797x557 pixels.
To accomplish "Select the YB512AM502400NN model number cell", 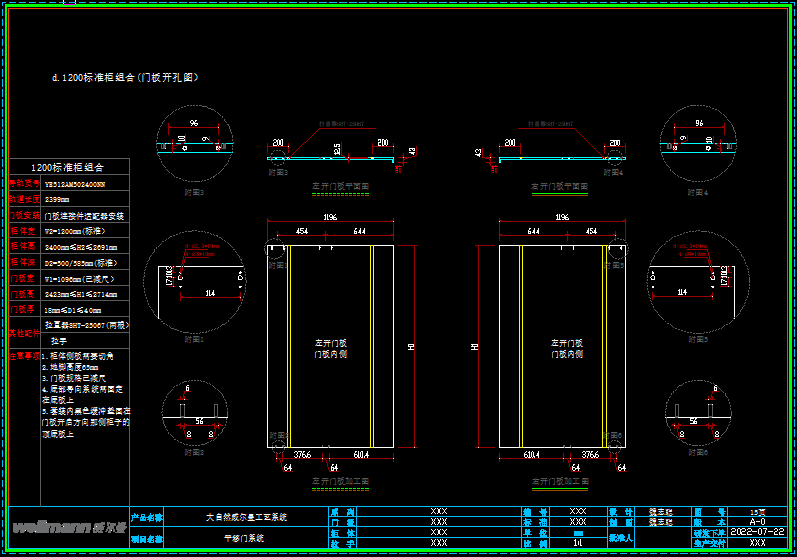I will [x=86, y=184].
